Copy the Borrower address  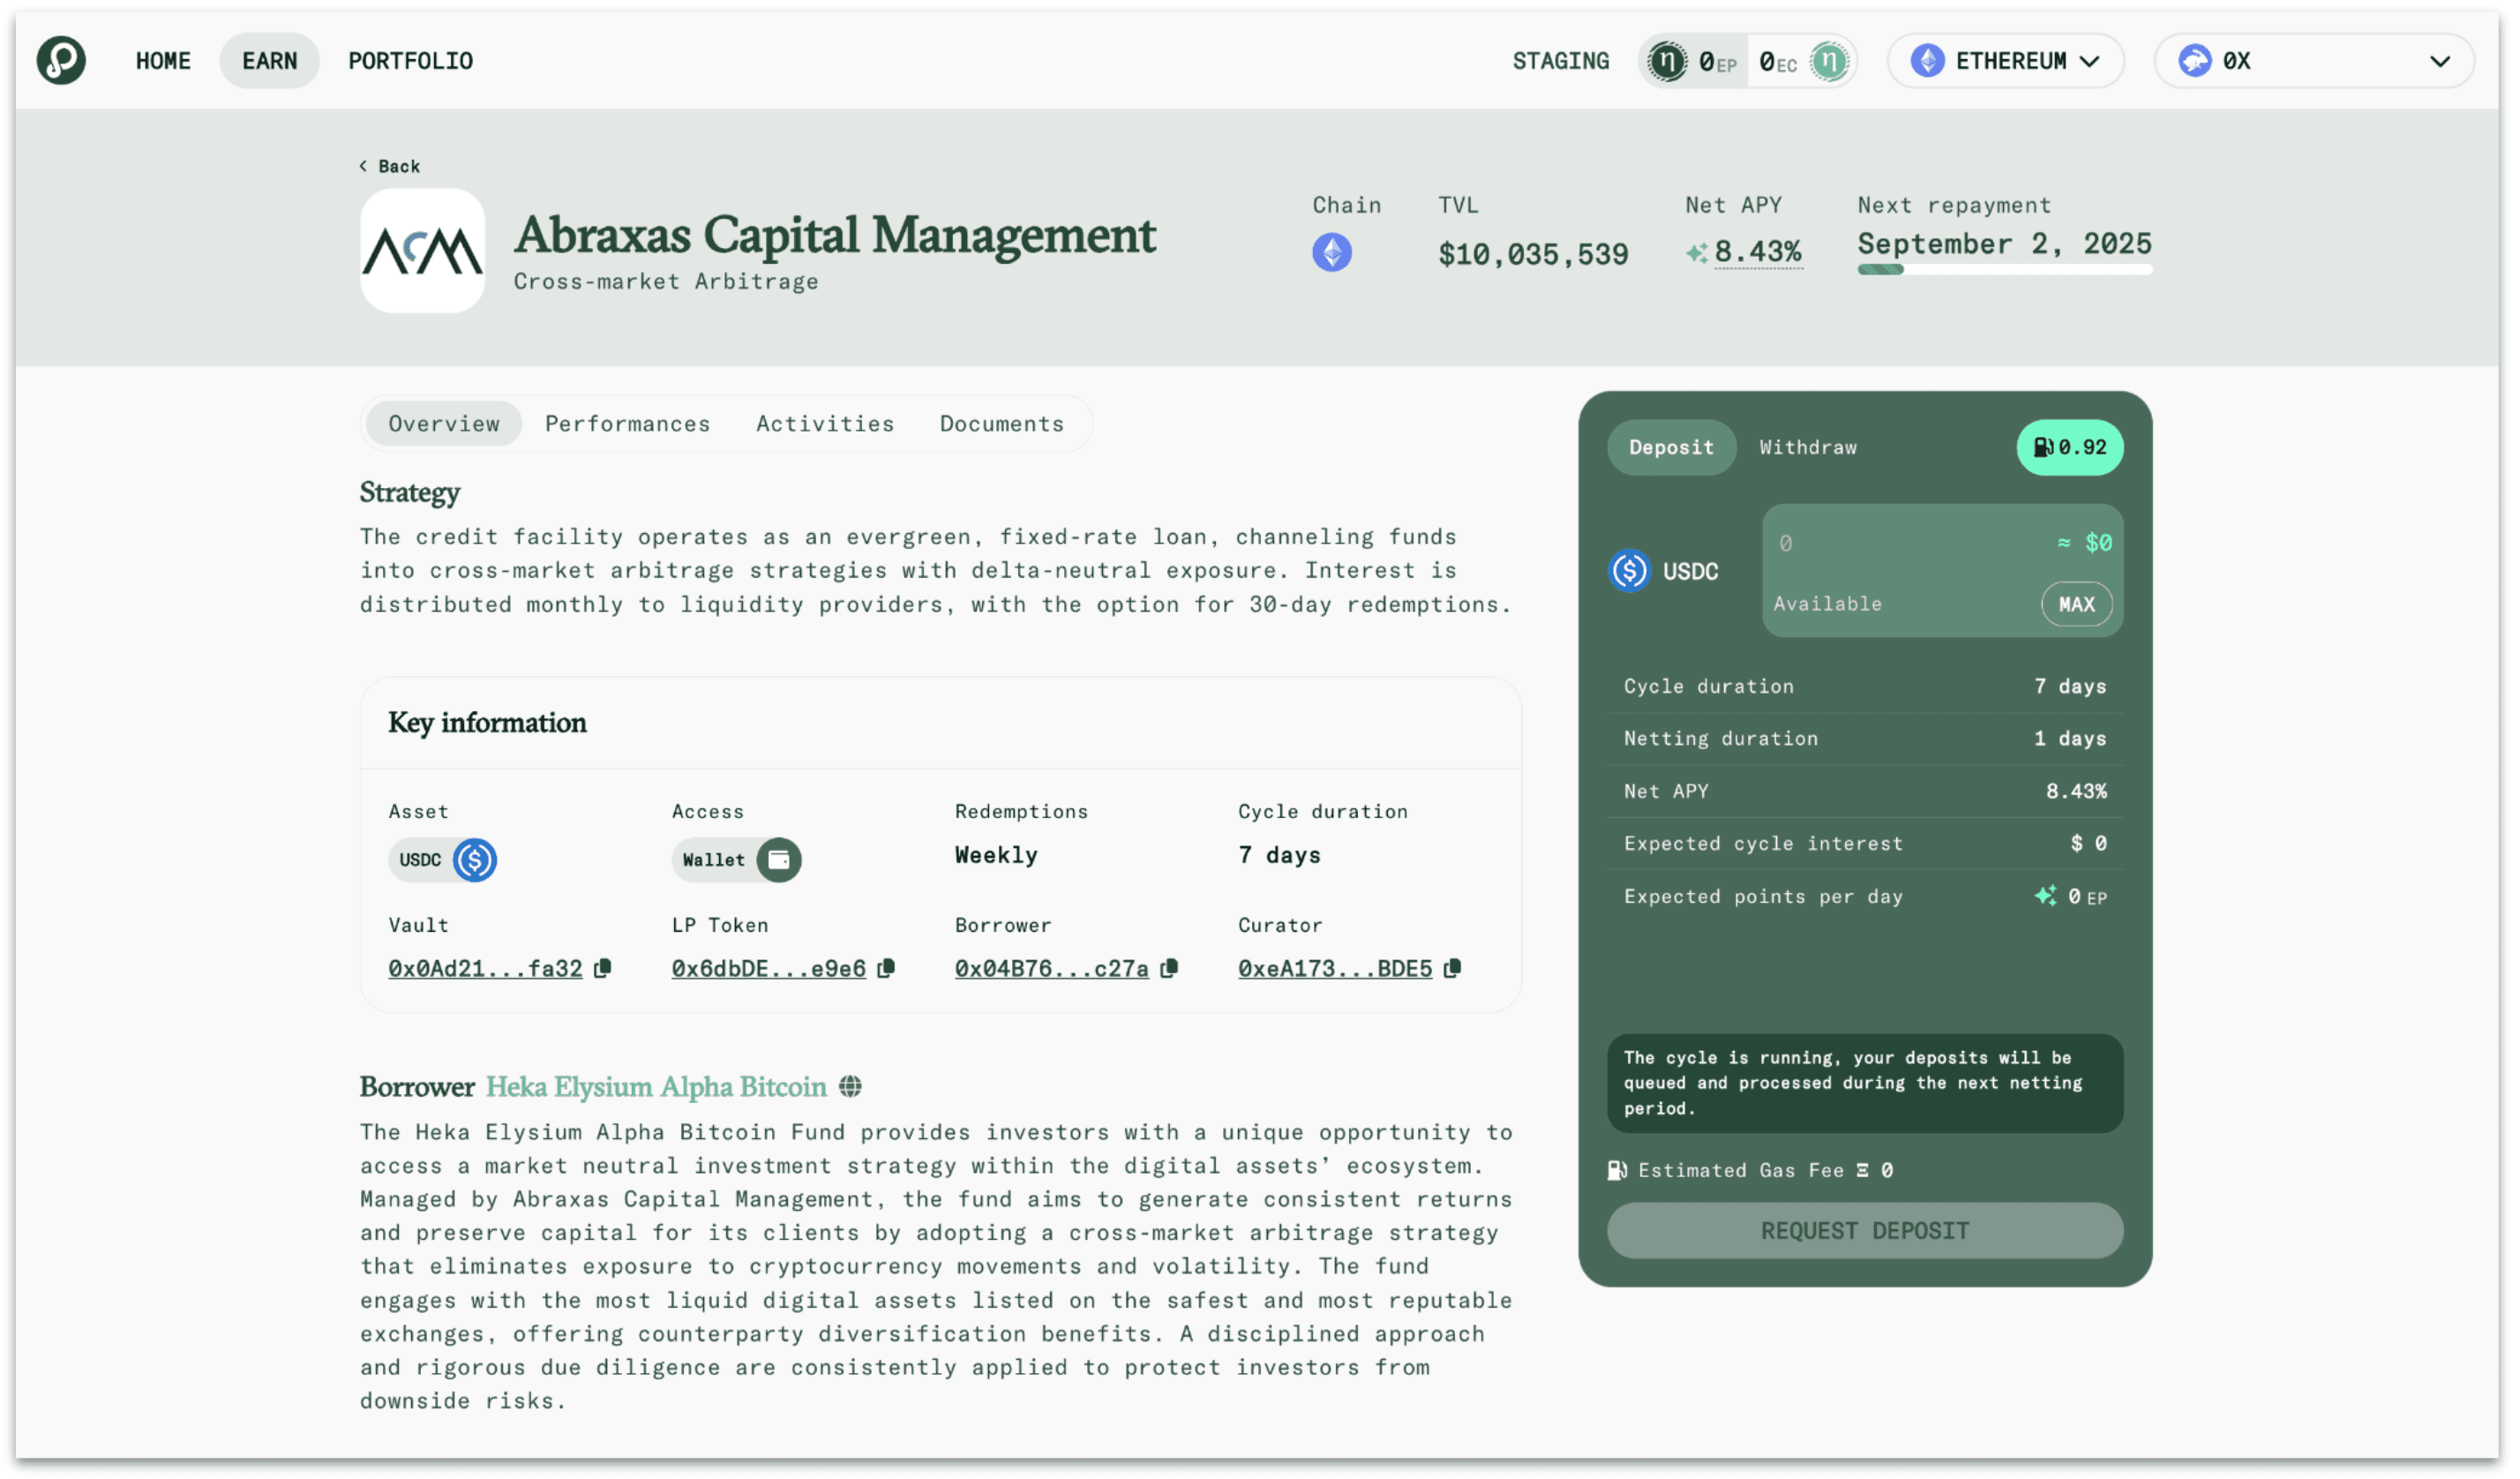coord(1168,968)
